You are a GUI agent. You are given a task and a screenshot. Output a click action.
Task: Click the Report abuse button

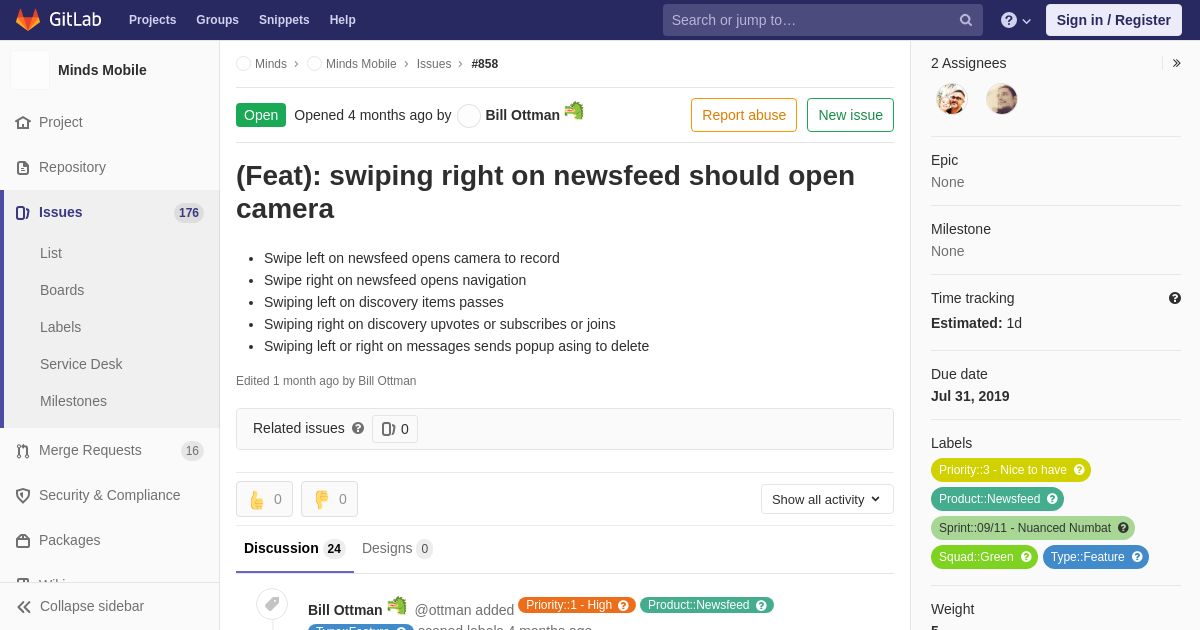744,115
